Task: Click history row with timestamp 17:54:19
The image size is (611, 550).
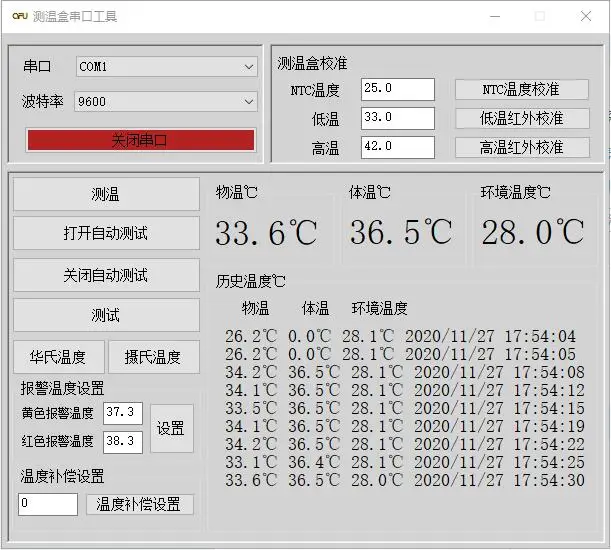Action: coord(405,426)
